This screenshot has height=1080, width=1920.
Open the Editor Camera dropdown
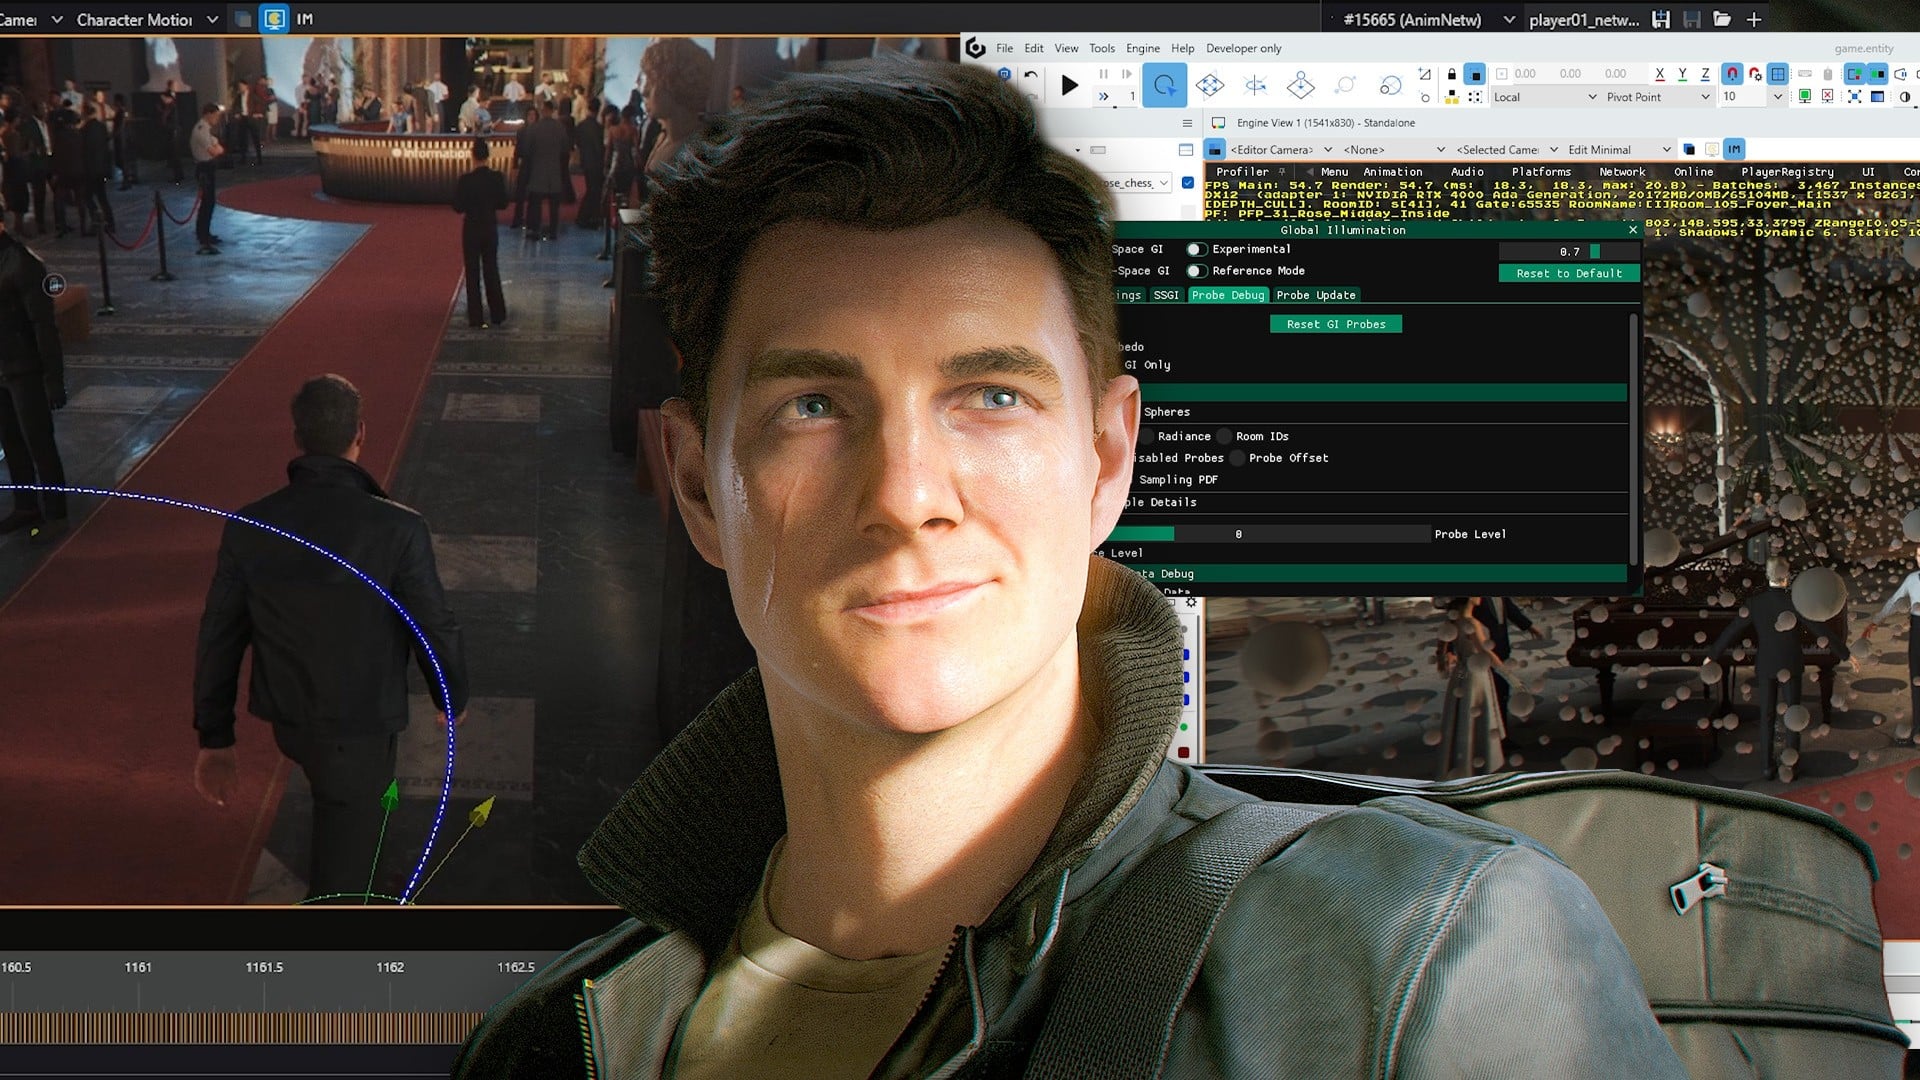tap(1280, 149)
